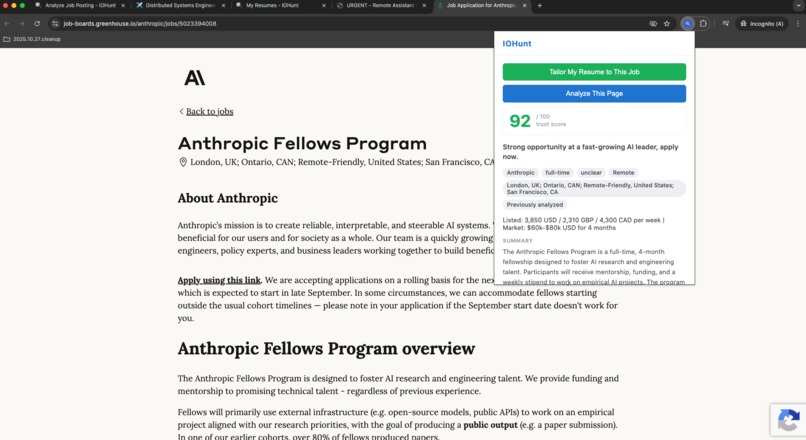Switch to URGENT - Remote Assistant tab
This screenshot has height=440, width=806.
(x=380, y=6)
